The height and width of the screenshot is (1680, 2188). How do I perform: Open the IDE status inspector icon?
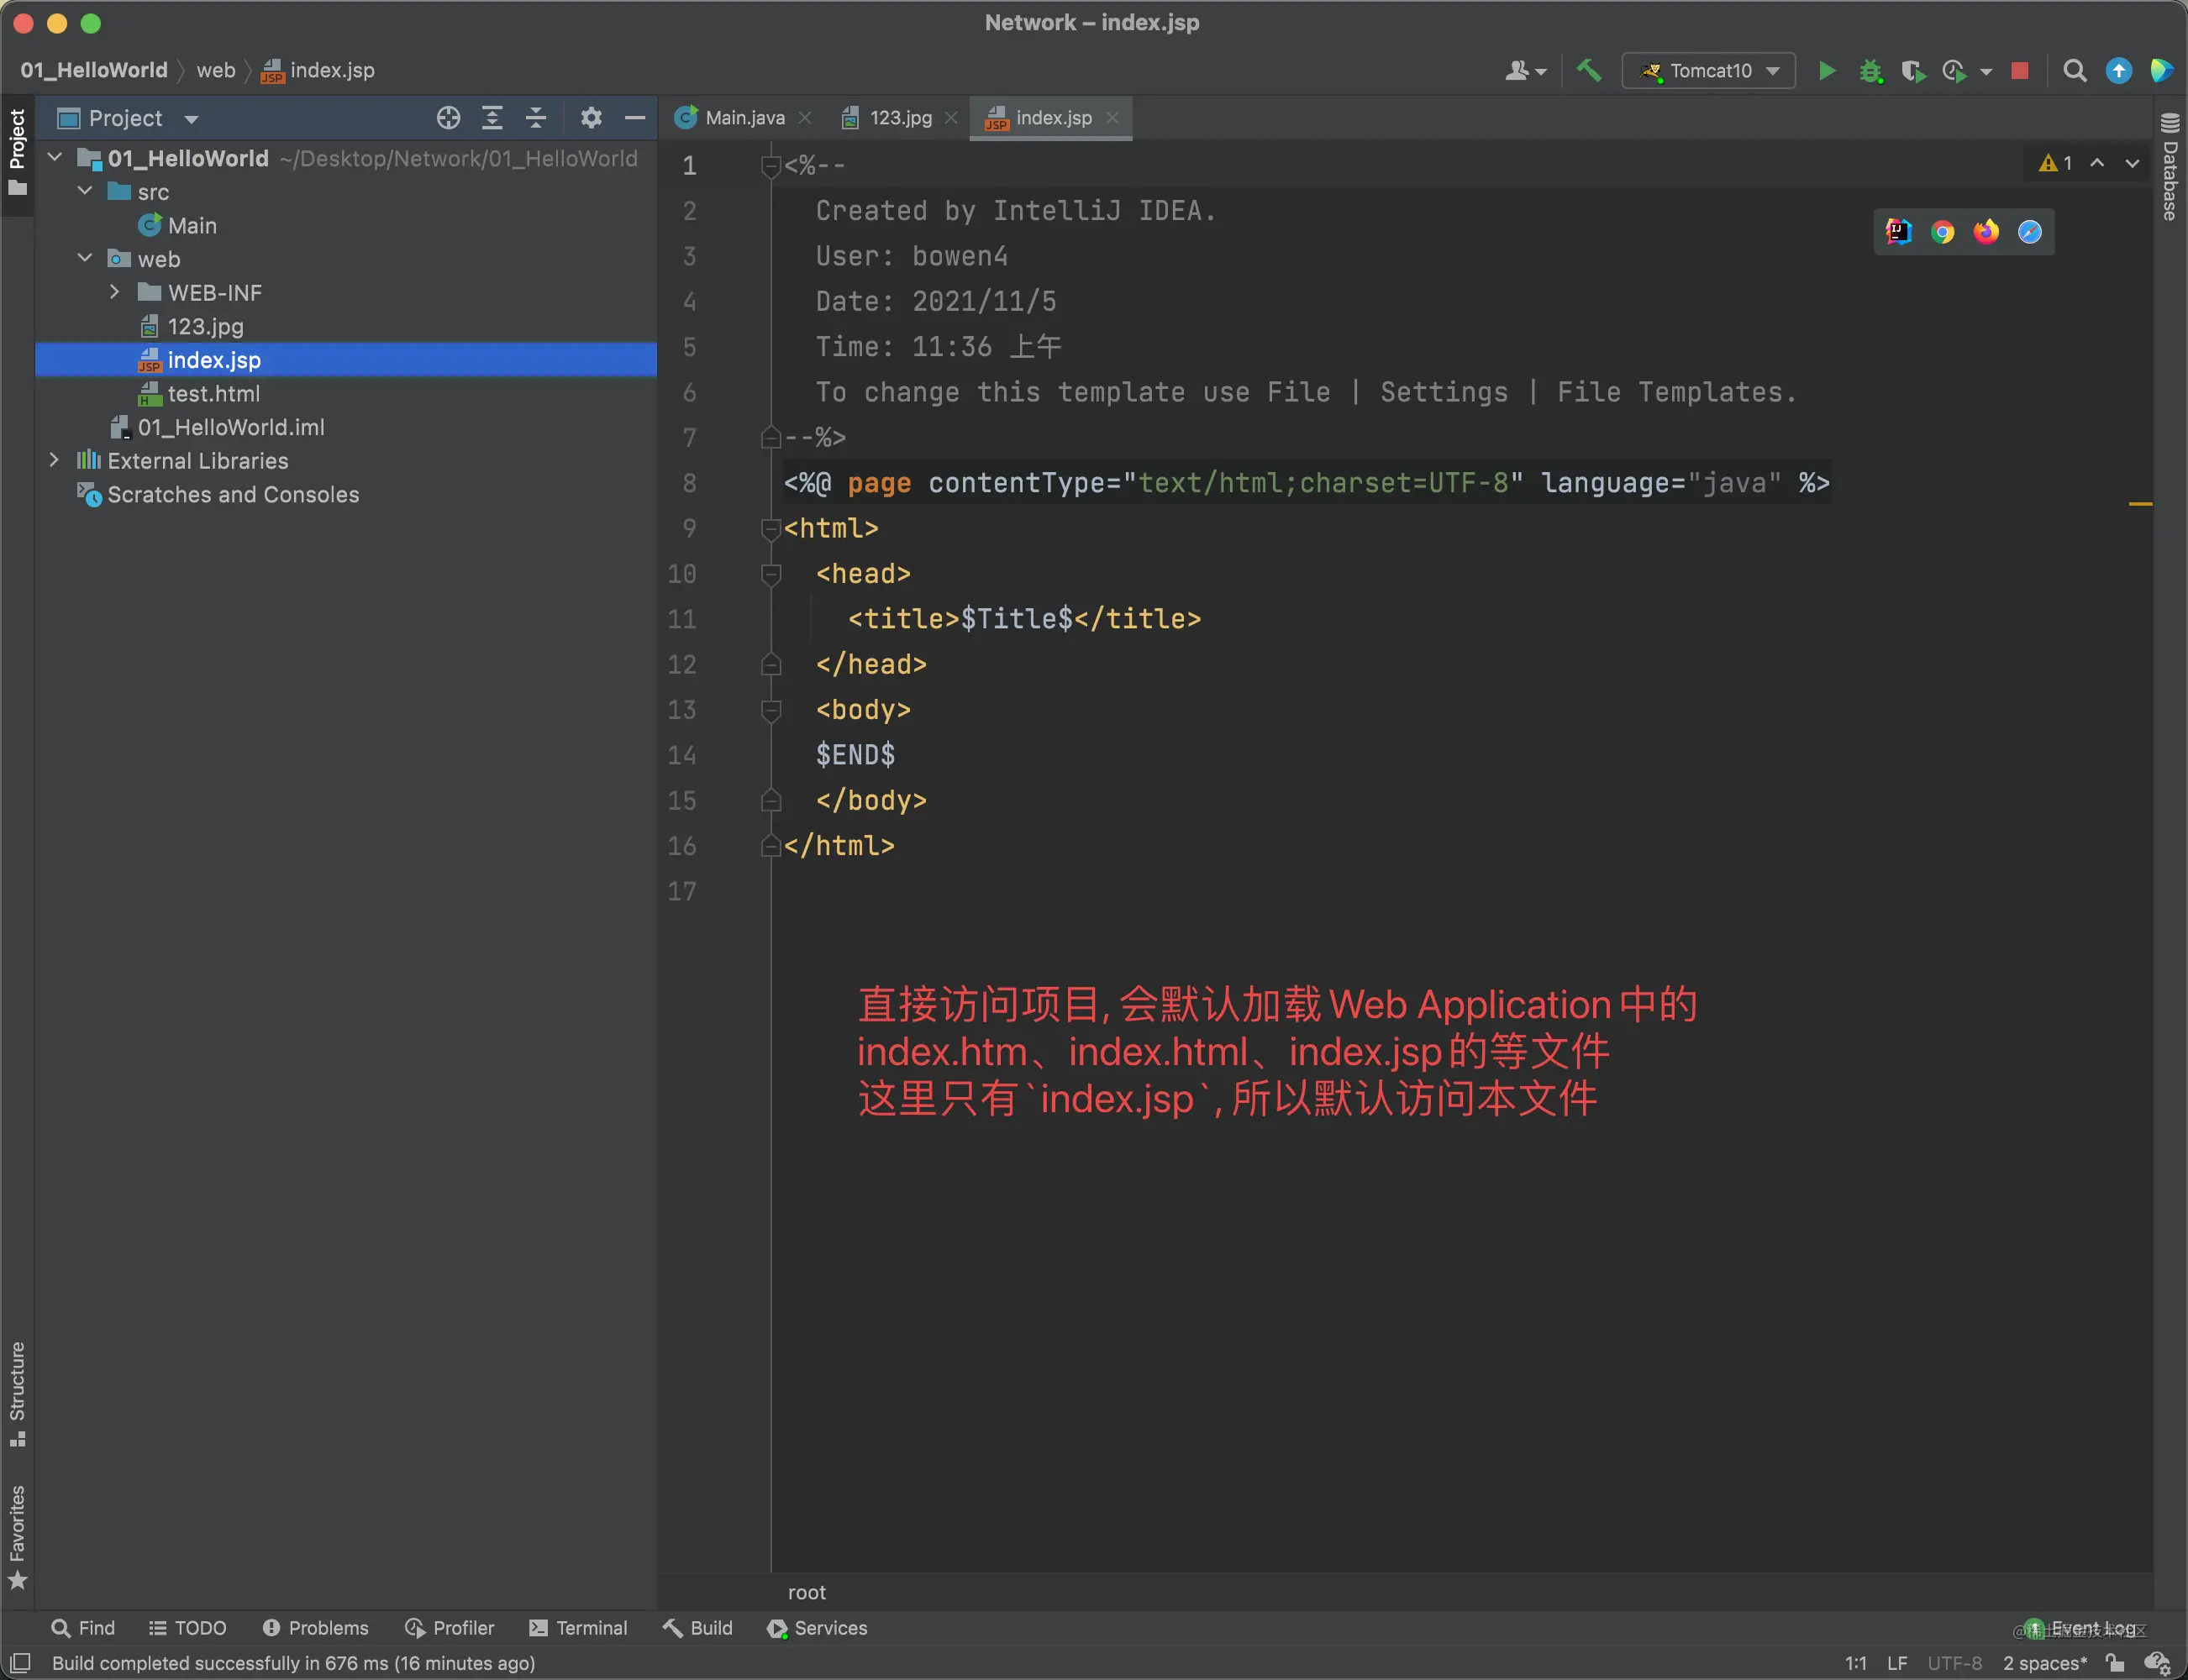(x=2157, y=1663)
